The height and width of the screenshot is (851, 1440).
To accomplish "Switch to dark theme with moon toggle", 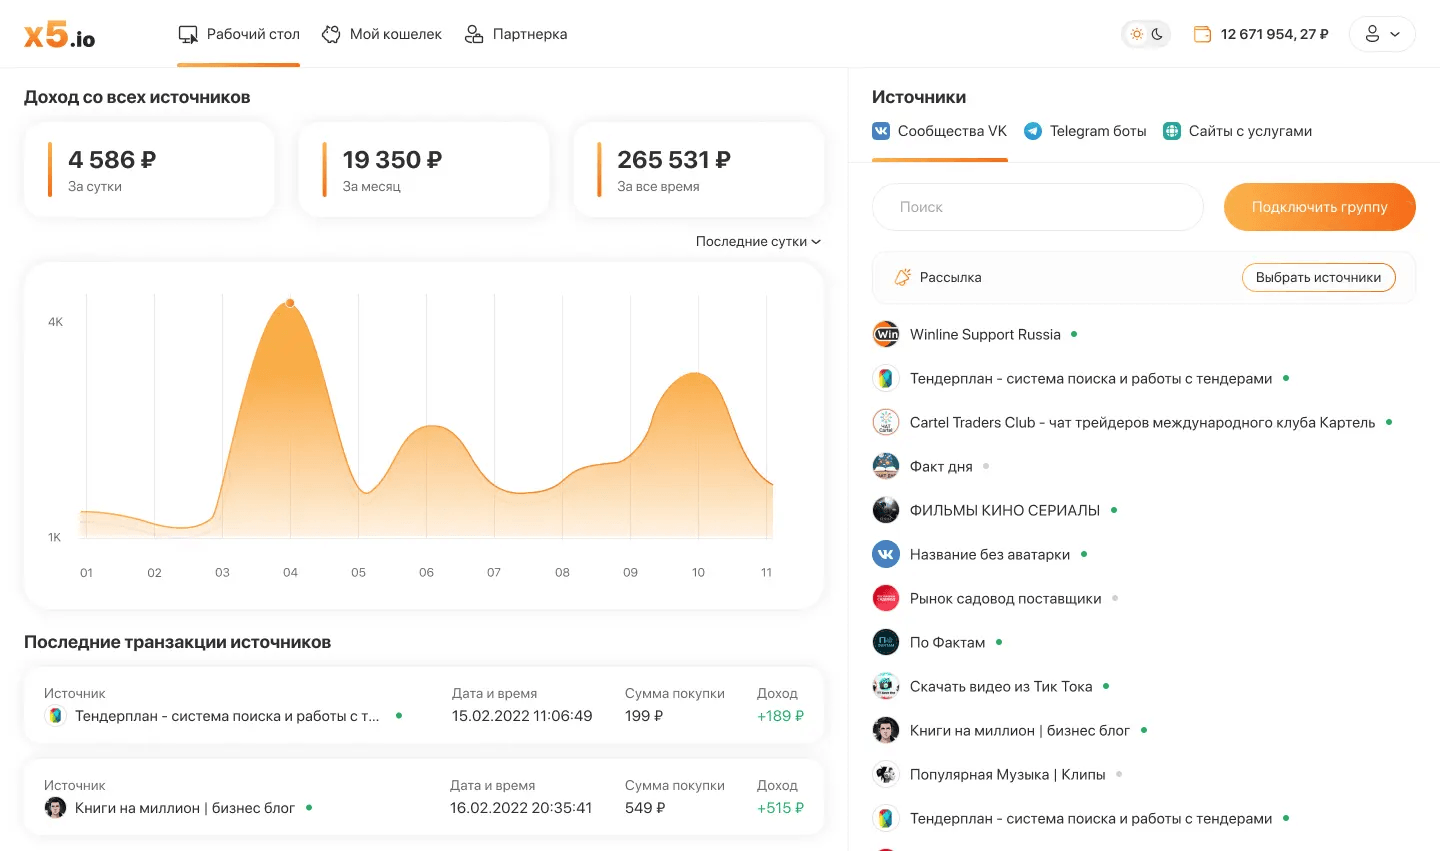I will [x=1156, y=33].
